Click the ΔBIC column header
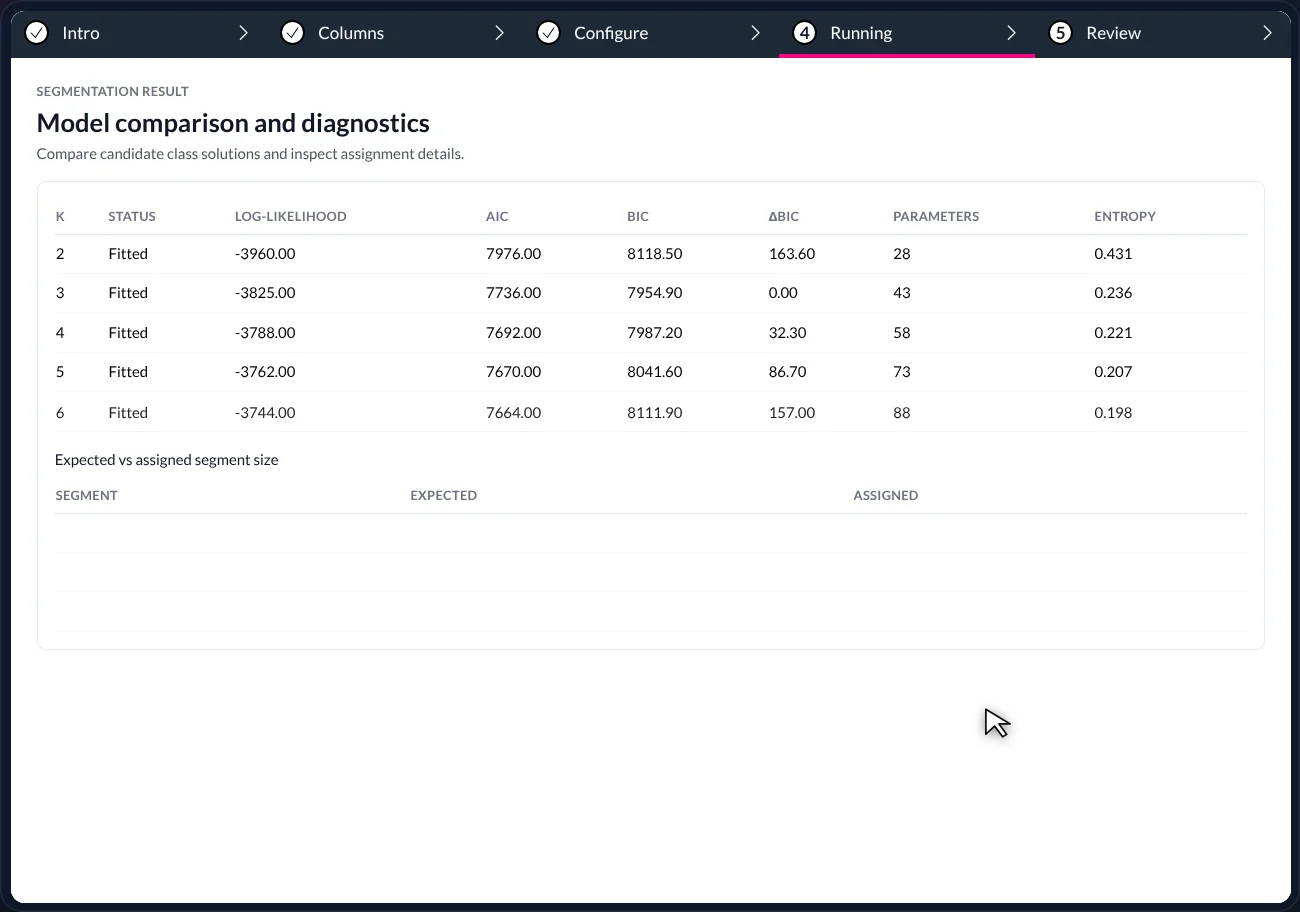Image resolution: width=1300 pixels, height=912 pixels. point(784,216)
